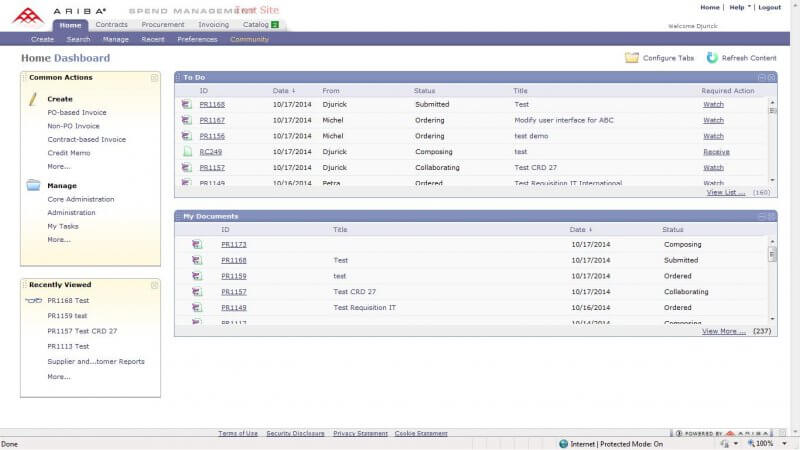The image size is (800, 450).
Task: Open RC249 link in To Do
Action: click(x=211, y=152)
